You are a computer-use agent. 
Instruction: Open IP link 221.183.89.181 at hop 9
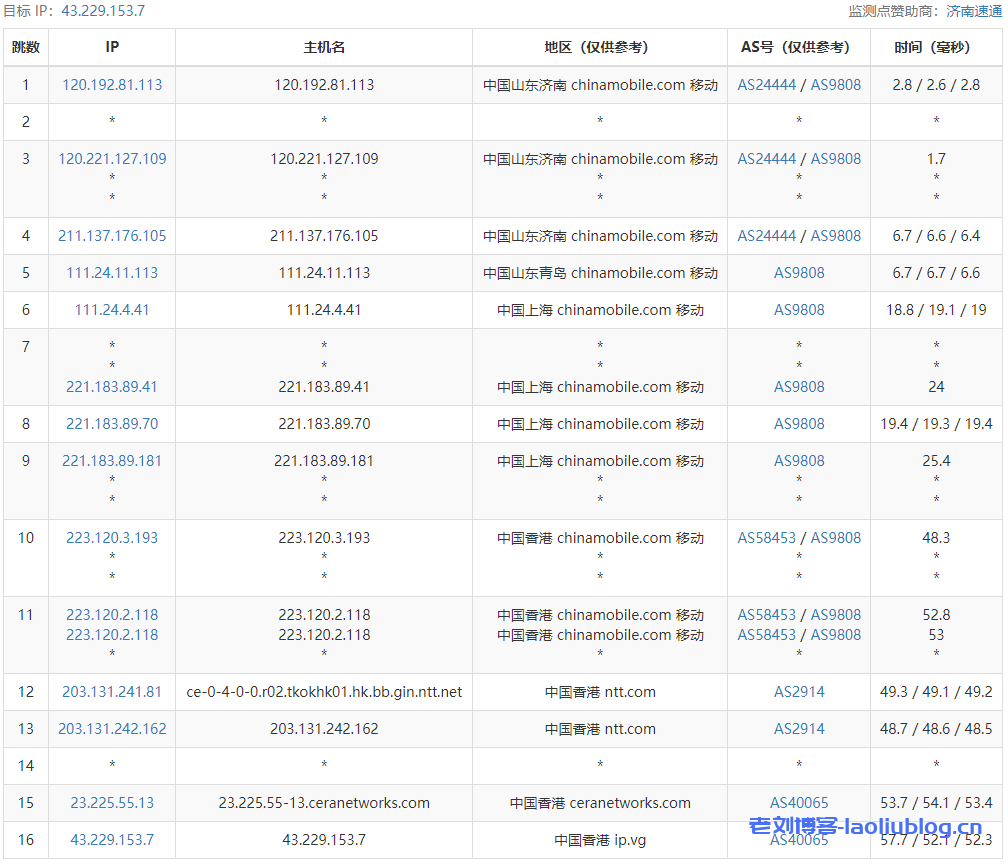point(110,460)
